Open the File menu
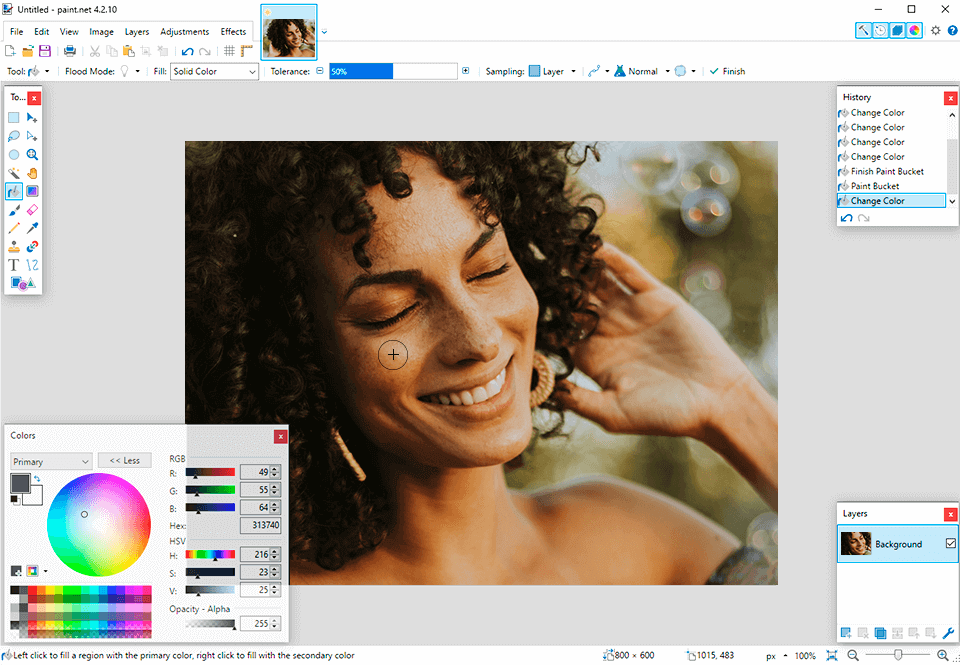The height and width of the screenshot is (665, 960). 17,32
